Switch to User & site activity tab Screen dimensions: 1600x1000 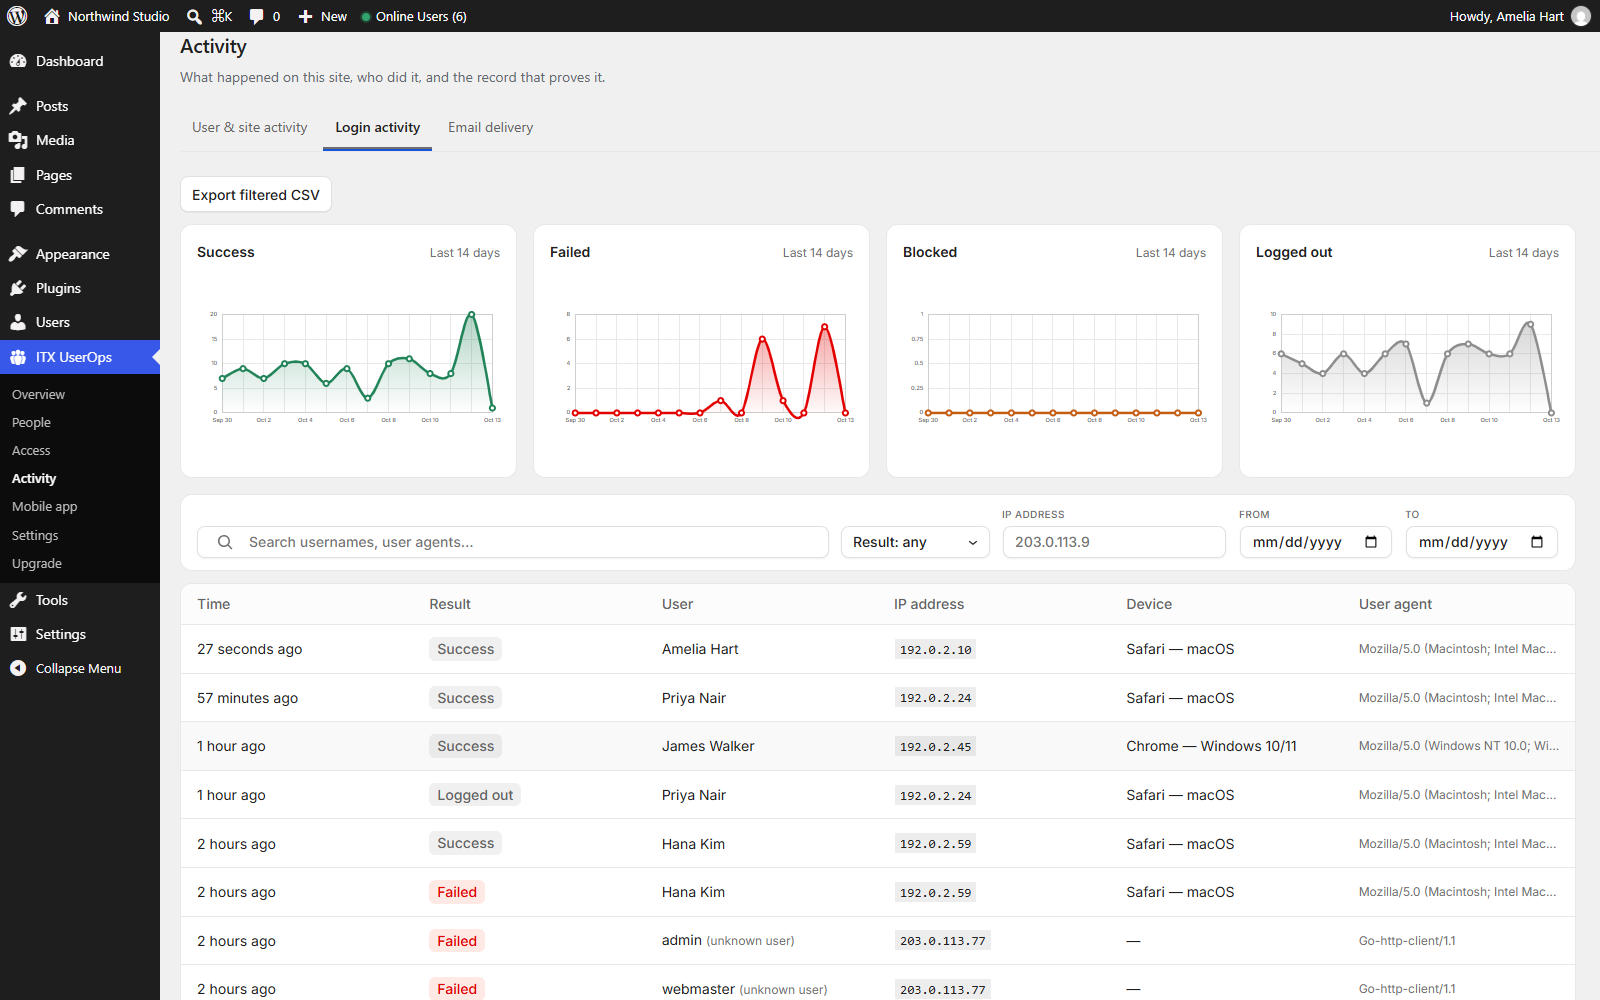[x=250, y=127]
